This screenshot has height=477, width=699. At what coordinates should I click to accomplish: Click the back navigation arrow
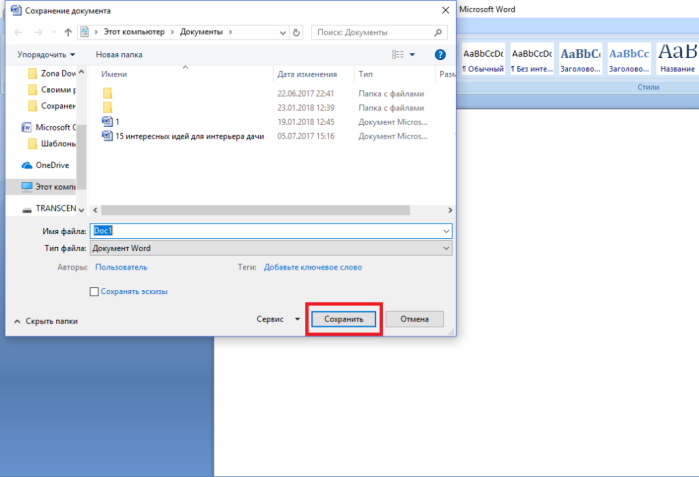pos(19,32)
